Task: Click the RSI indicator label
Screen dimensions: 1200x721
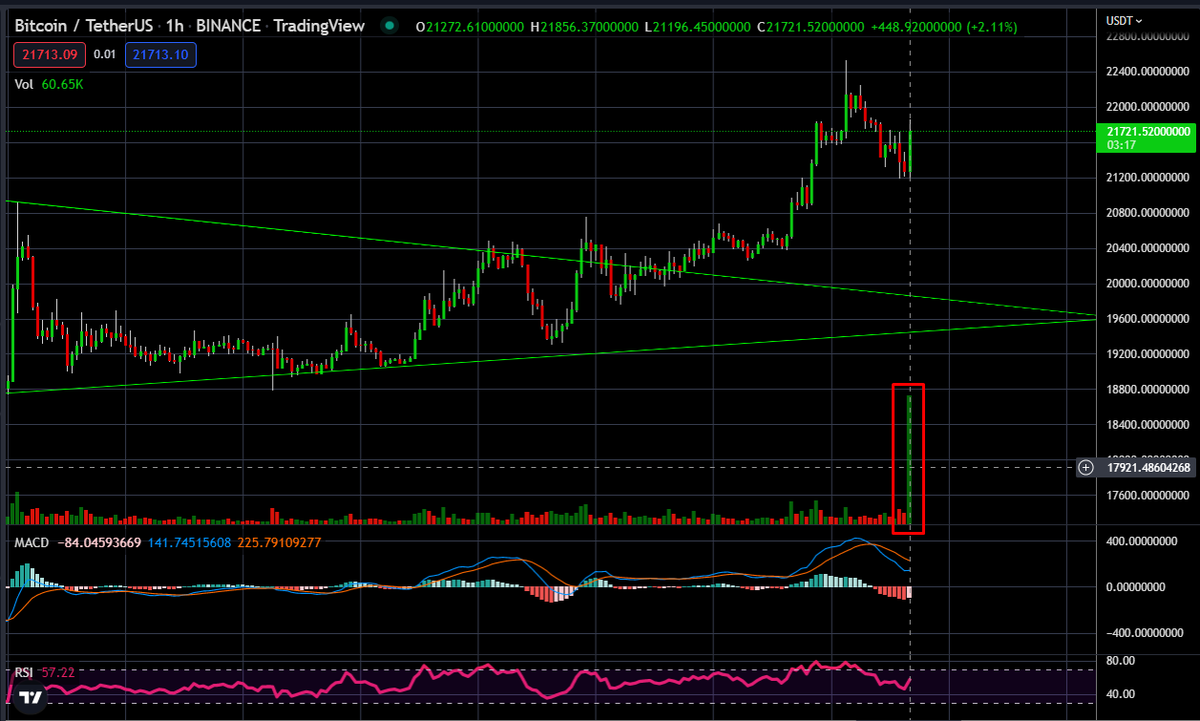Action: click(24, 673)
